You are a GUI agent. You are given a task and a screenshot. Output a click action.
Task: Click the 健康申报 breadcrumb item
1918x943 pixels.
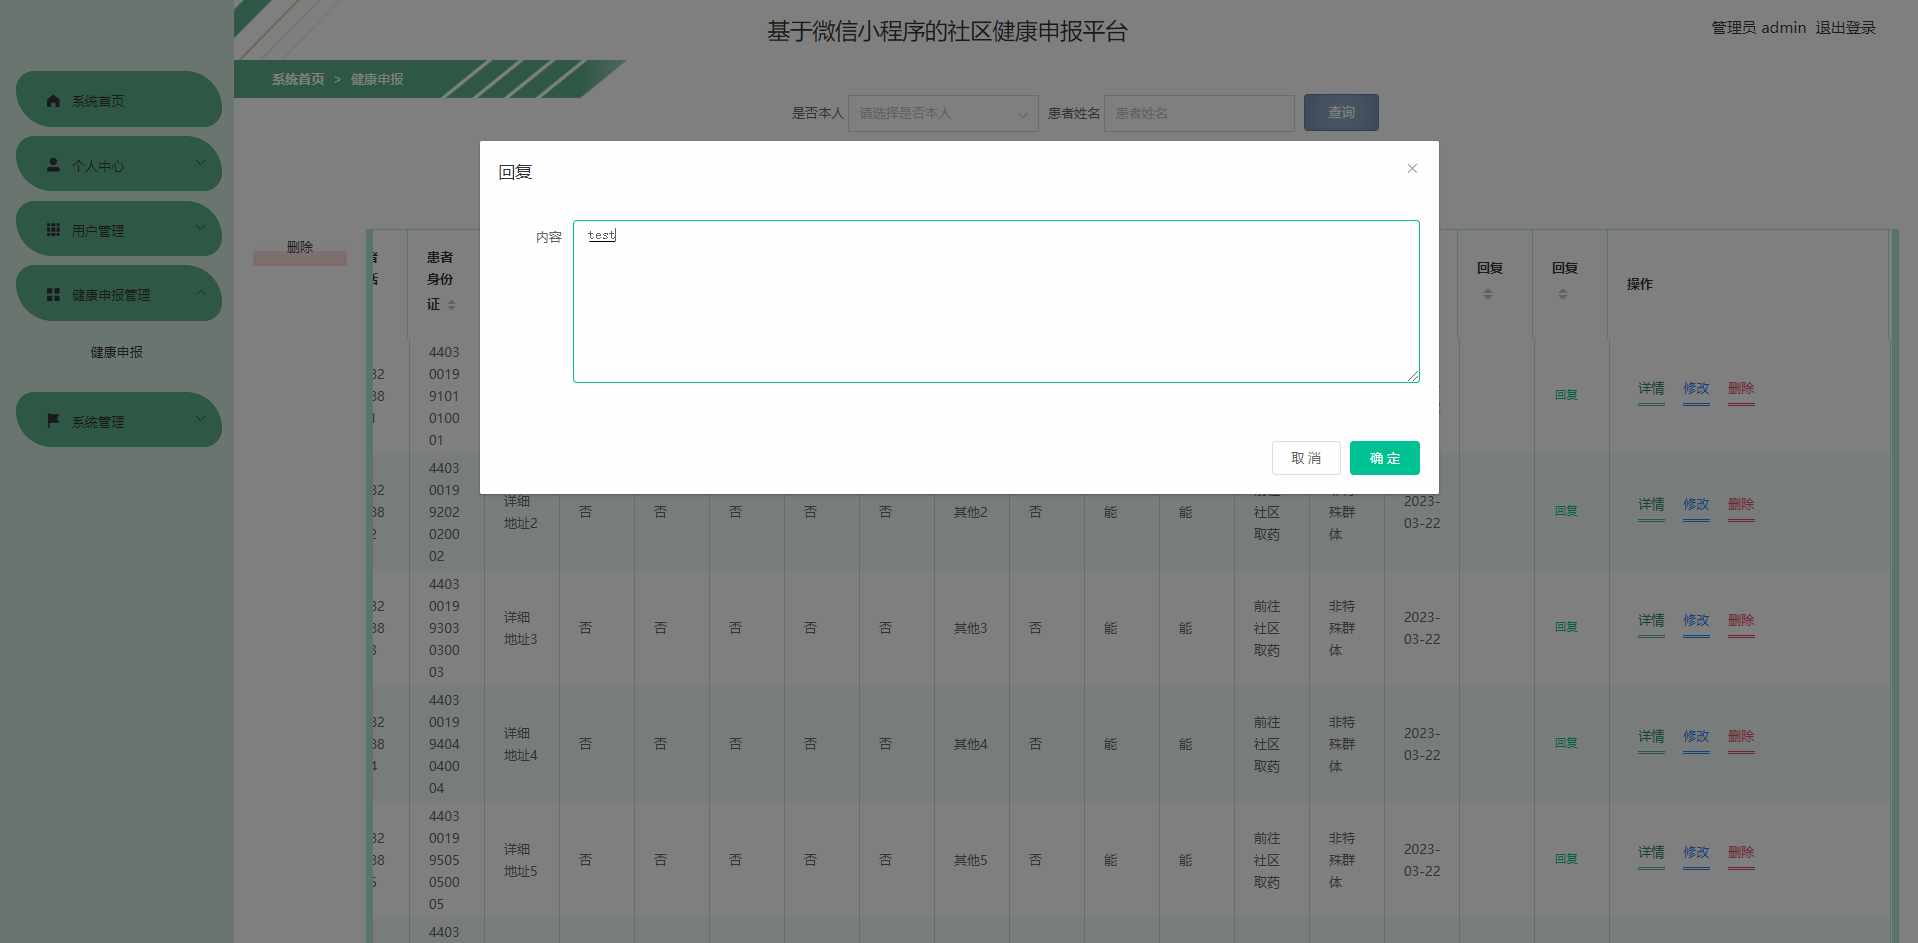click(x=377, y=79)
